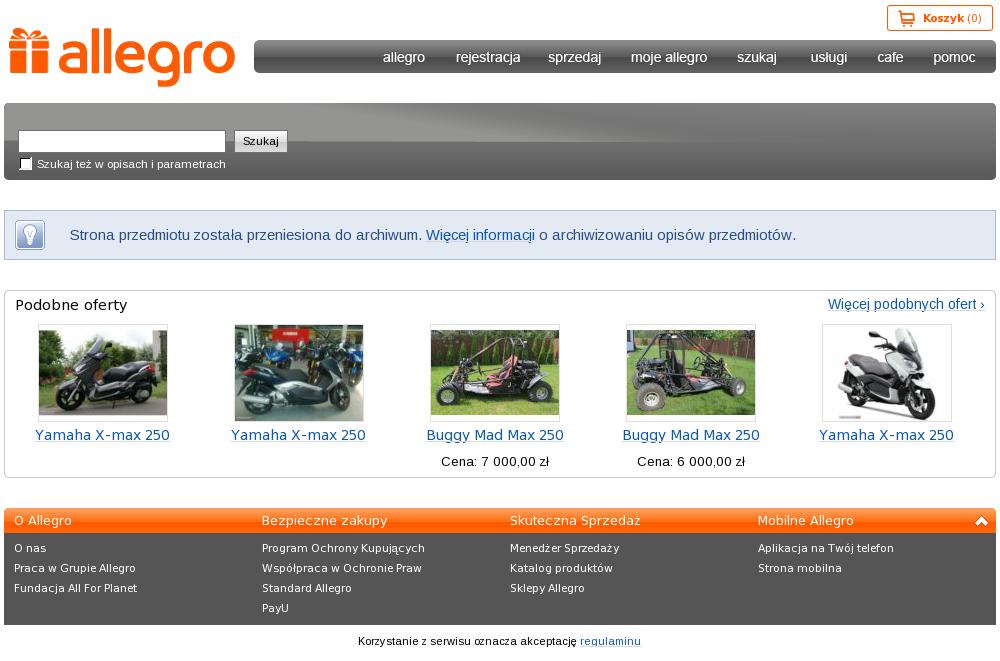Open the PayU footer link
Screen dimensions: 1000x661
pos(276,608)
